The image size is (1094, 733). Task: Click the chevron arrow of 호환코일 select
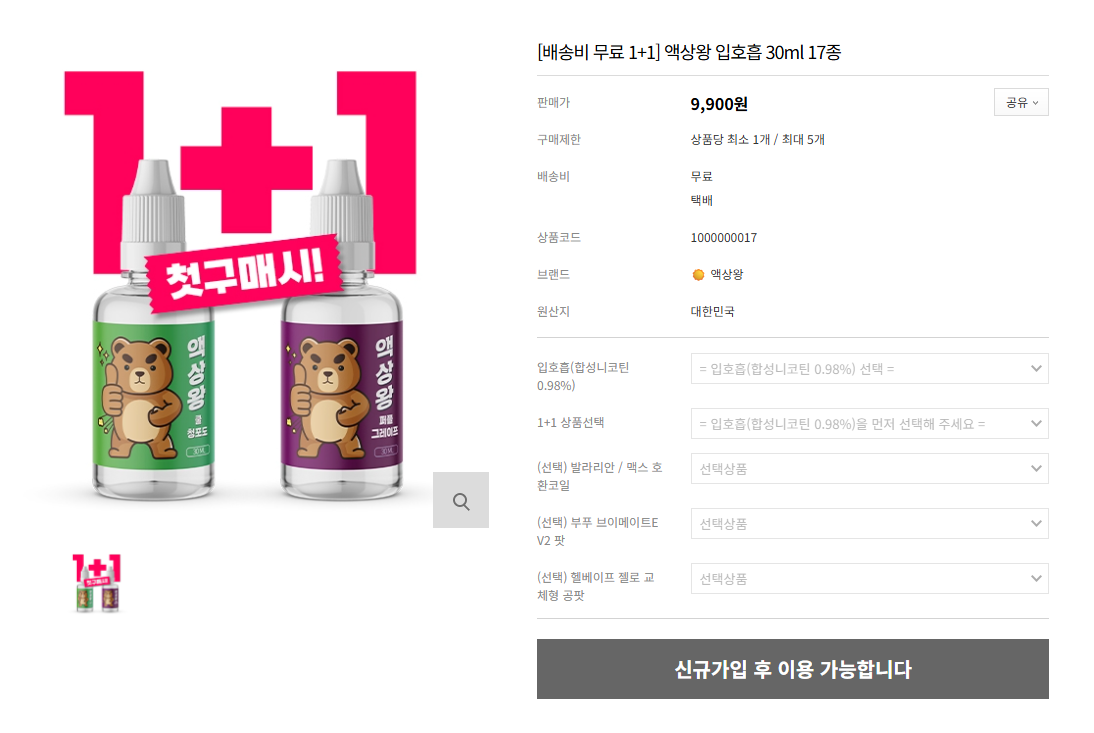point(1036,469)
